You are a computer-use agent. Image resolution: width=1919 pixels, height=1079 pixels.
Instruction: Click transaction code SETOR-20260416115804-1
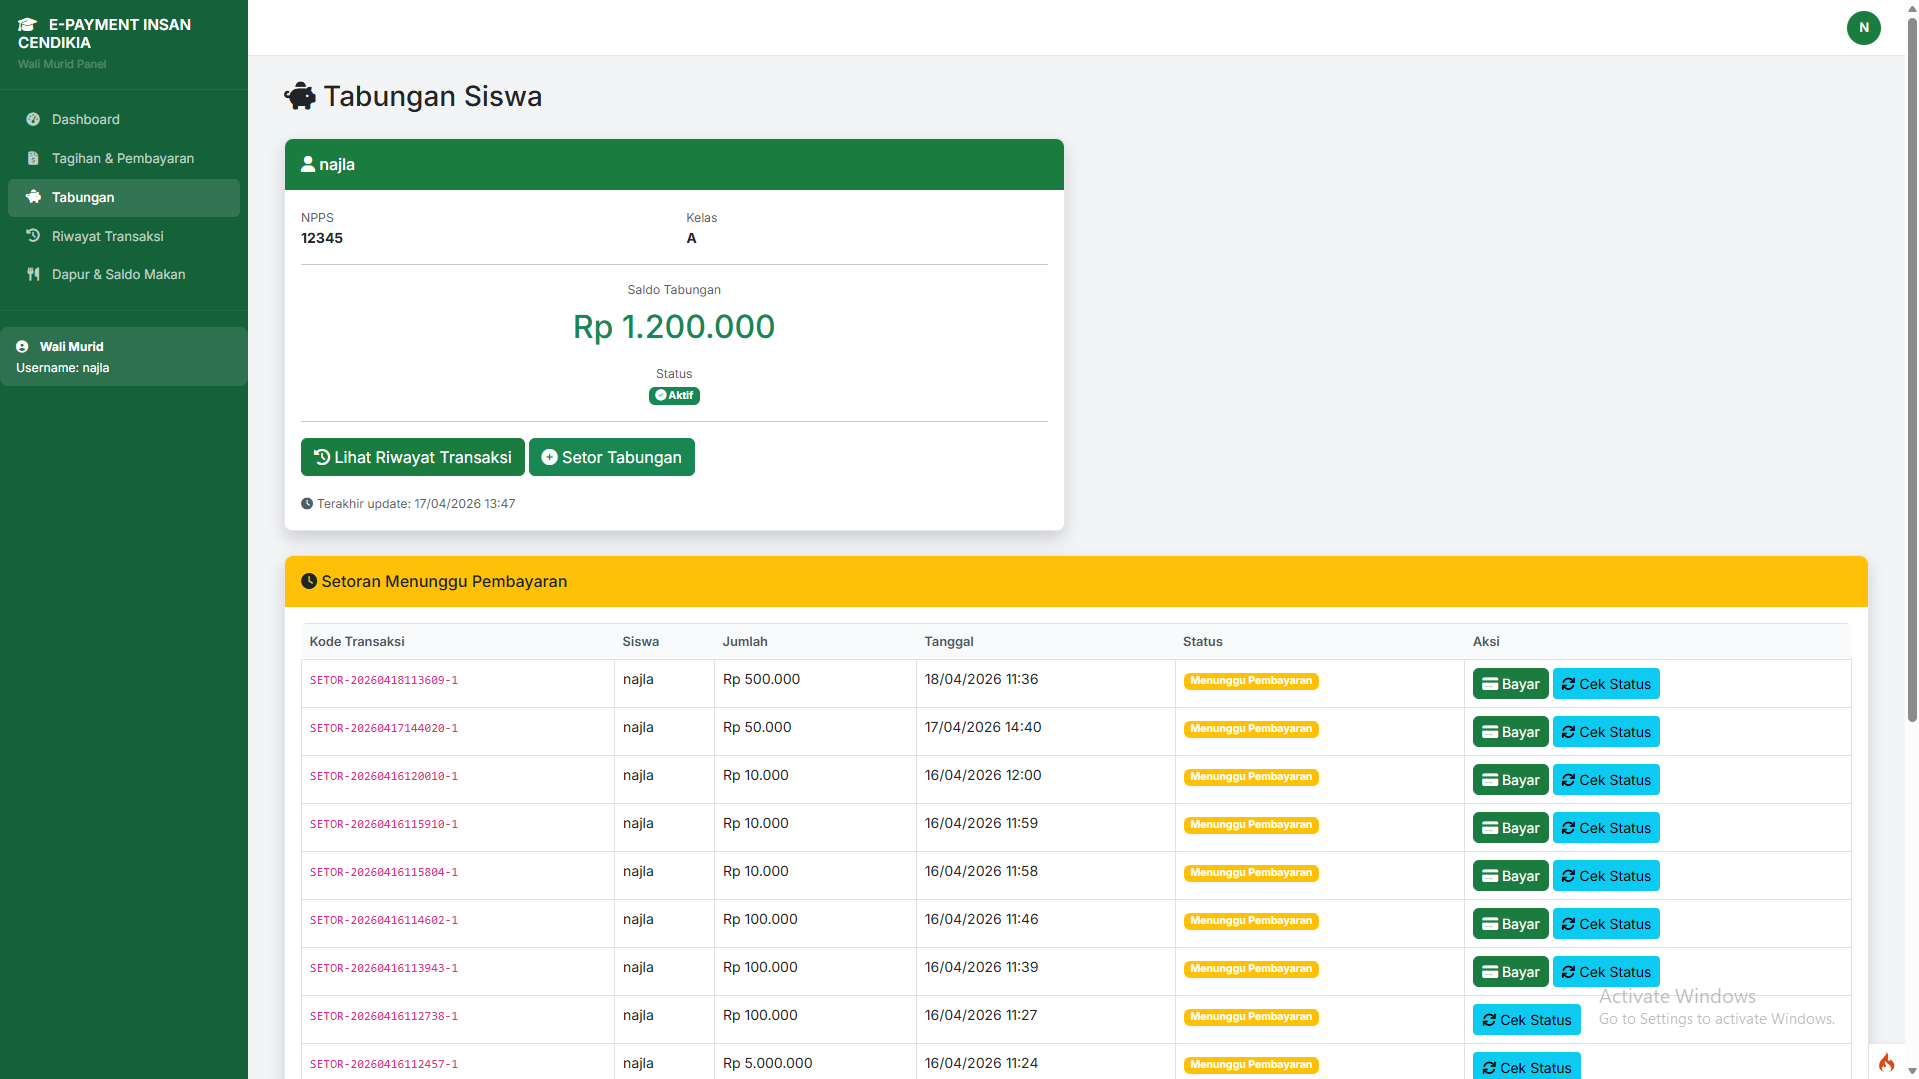pos(384,872)
